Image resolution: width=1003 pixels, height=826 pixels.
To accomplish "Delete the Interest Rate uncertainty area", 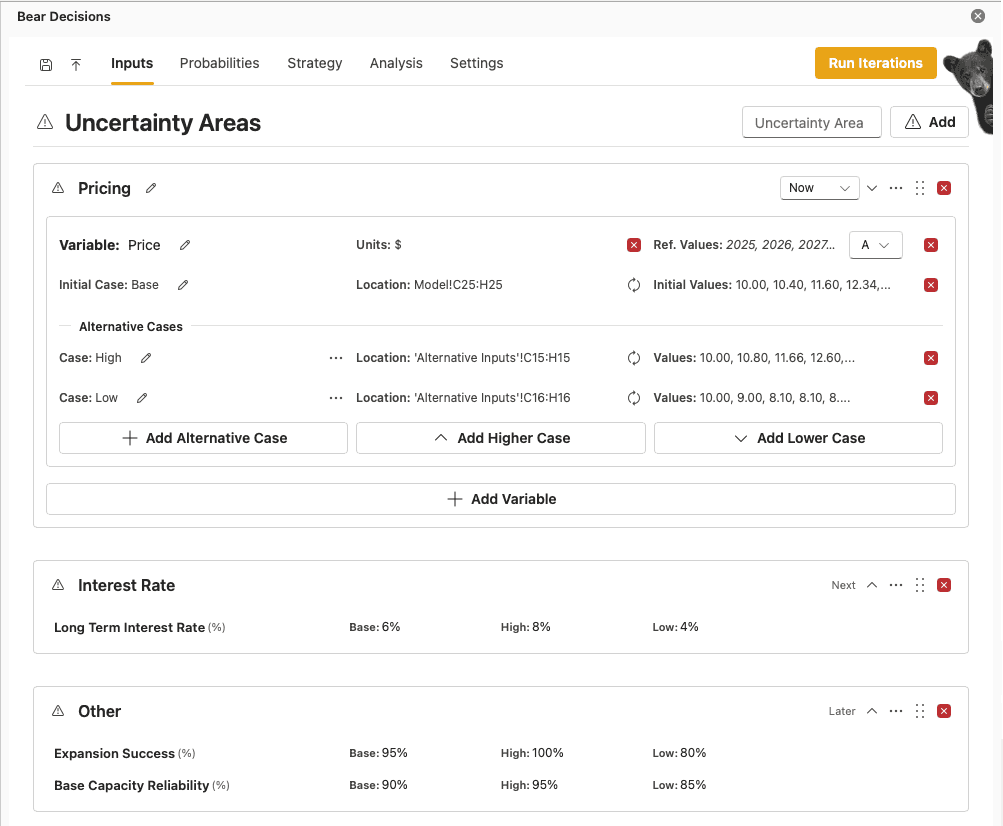I will (x=944, y=585).
